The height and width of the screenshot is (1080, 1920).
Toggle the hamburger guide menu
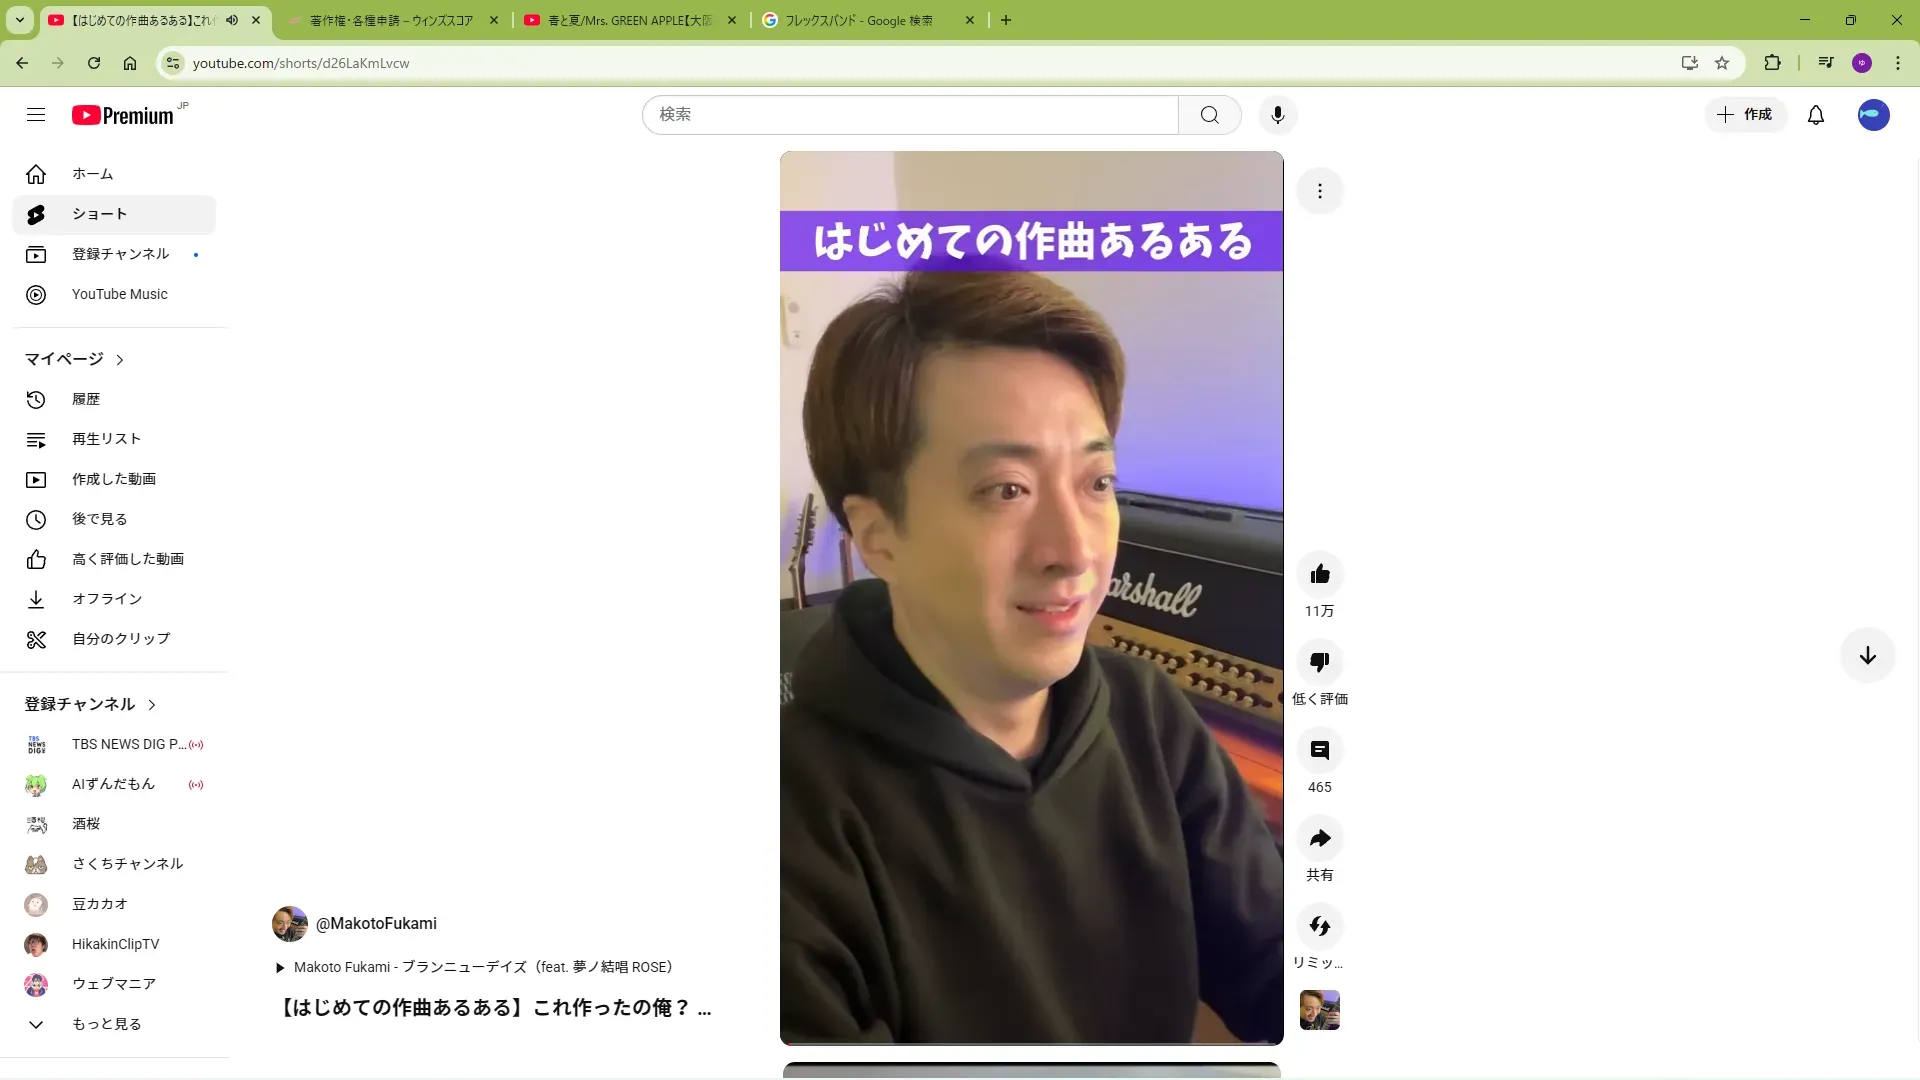click(x=36, y=115)
